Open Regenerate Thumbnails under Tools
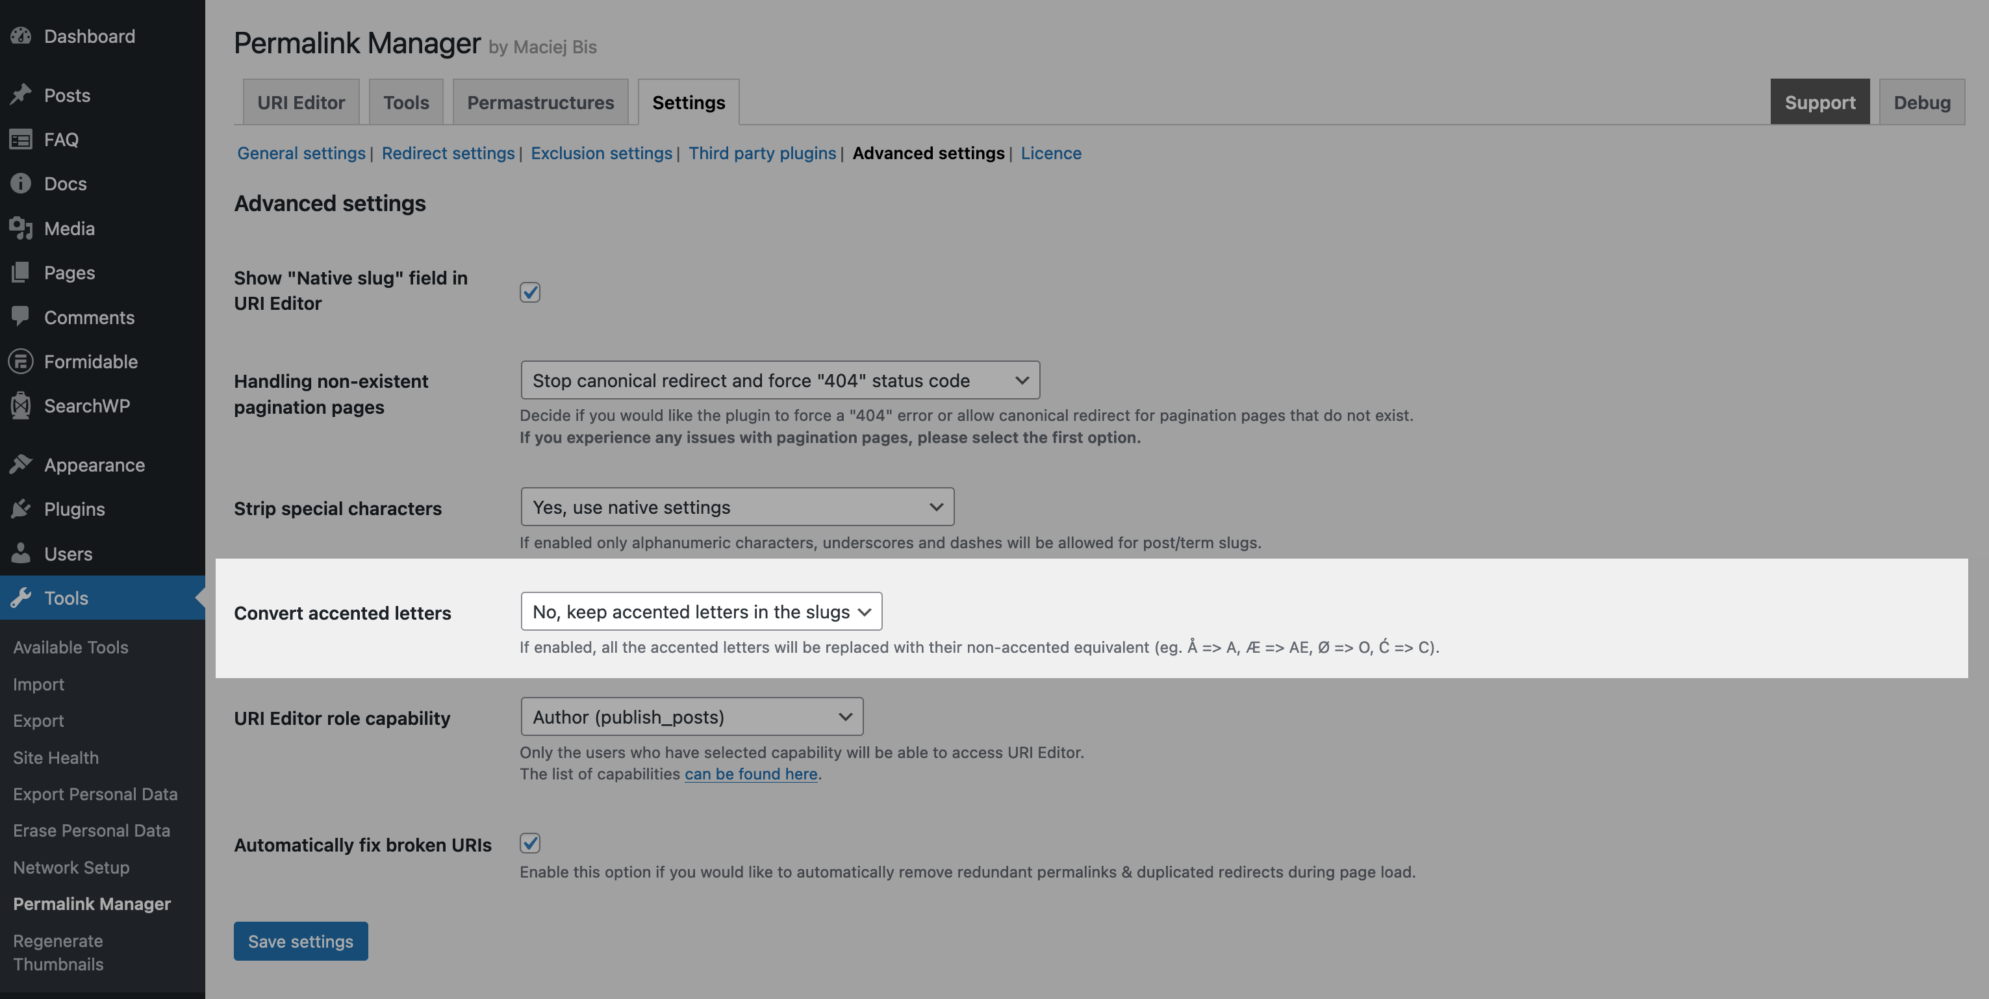 pos(58,952)
